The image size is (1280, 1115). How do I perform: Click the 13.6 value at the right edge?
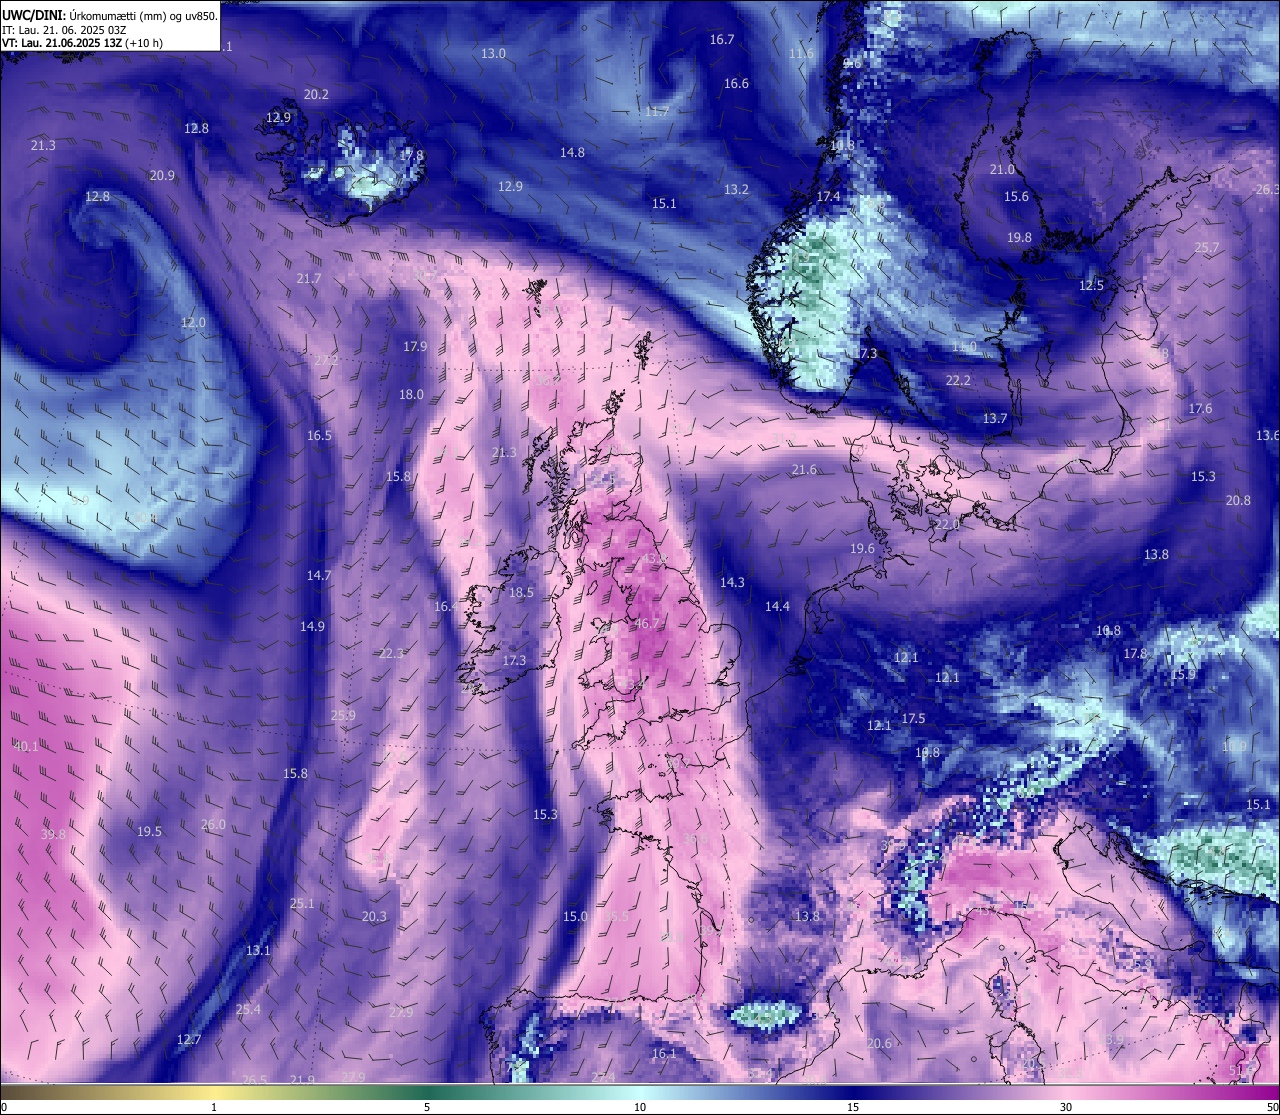point(1267,435)
